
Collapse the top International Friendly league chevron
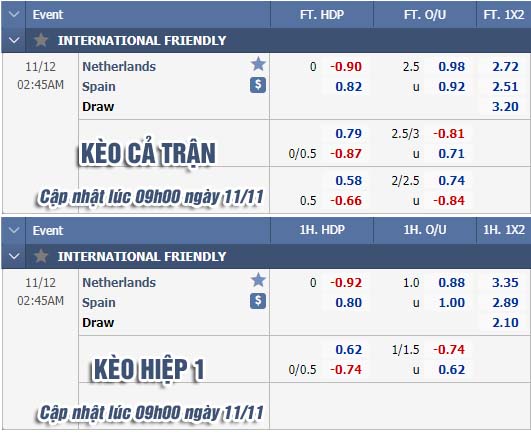click(x=14, y=40)
